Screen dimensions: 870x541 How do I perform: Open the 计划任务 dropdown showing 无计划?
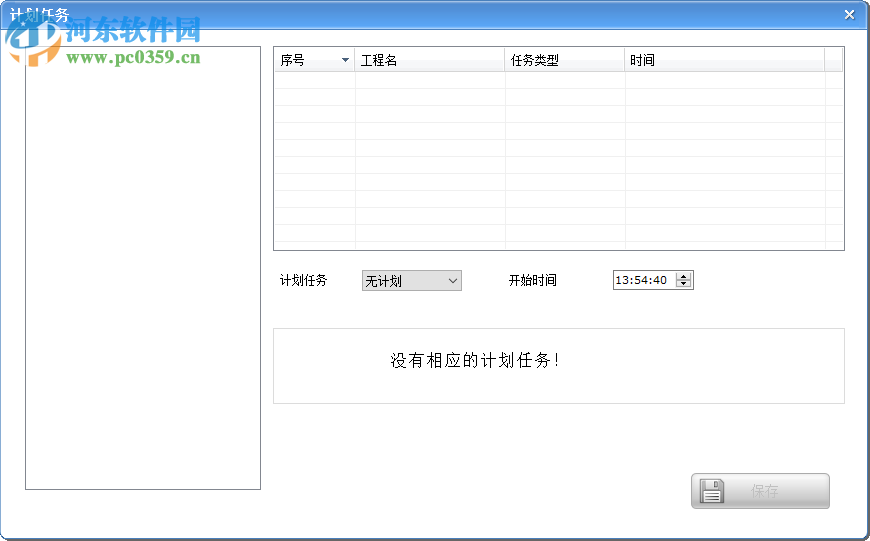pyautogui.click(x=412, y=281)
